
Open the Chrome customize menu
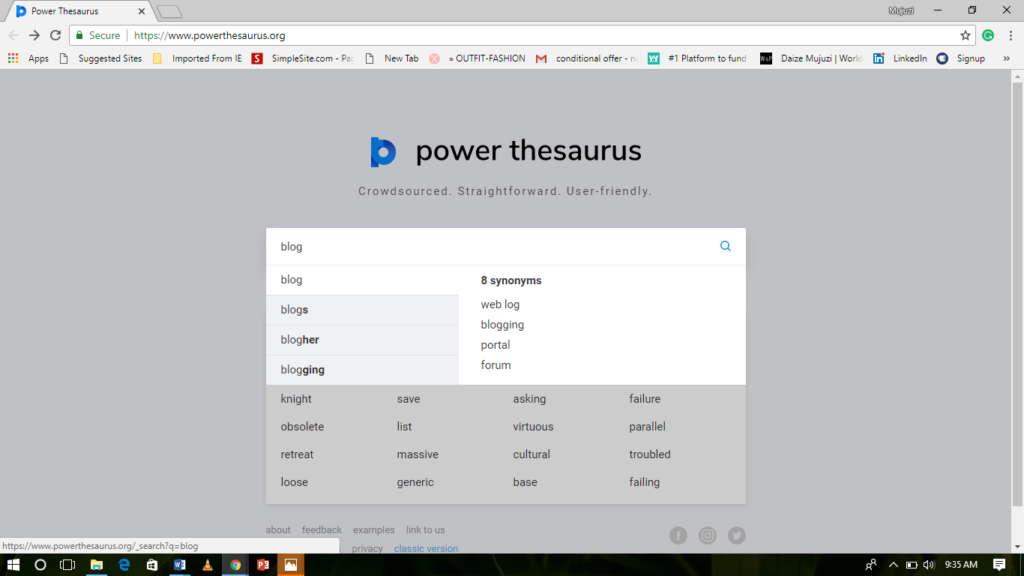coord(1010,35)
